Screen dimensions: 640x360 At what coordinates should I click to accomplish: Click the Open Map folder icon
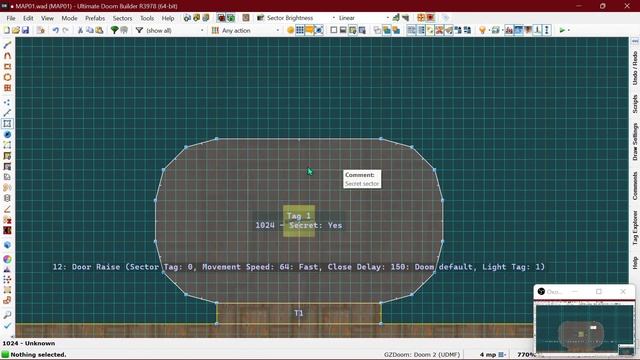click(16, 30)
